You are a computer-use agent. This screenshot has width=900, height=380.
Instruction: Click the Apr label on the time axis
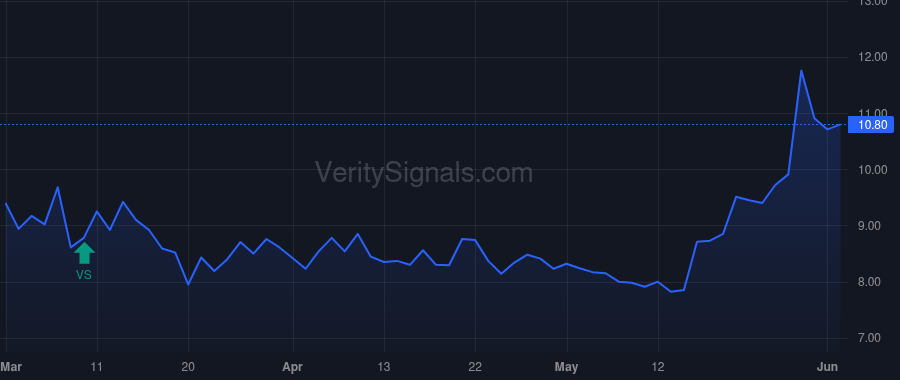[x=293, y=367]
